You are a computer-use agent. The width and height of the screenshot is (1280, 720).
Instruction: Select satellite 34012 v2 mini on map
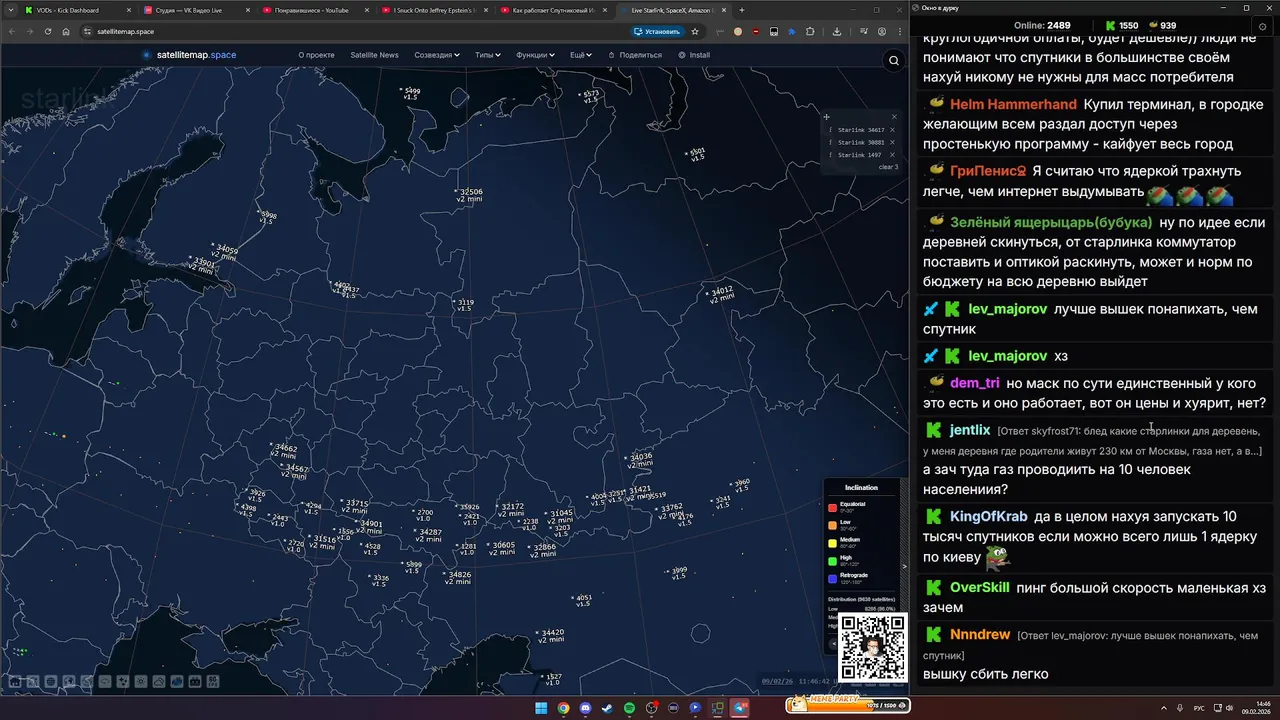[x=721, y=294]
